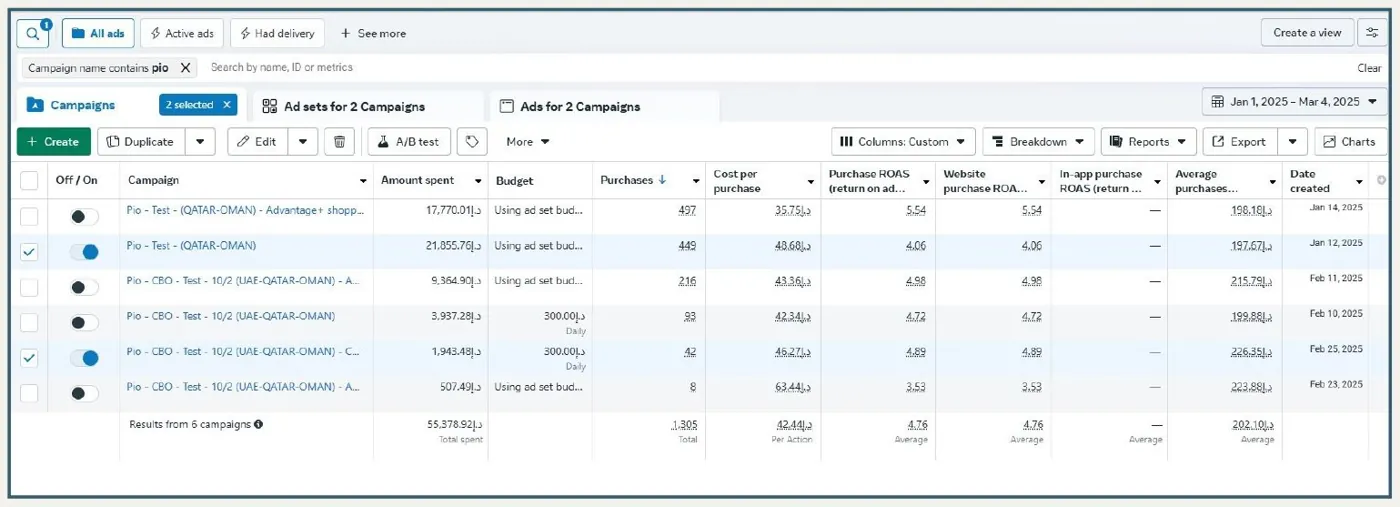Open the Breakdown dropdown
Screen dimensions: 1400x507
pos(1039,142)
